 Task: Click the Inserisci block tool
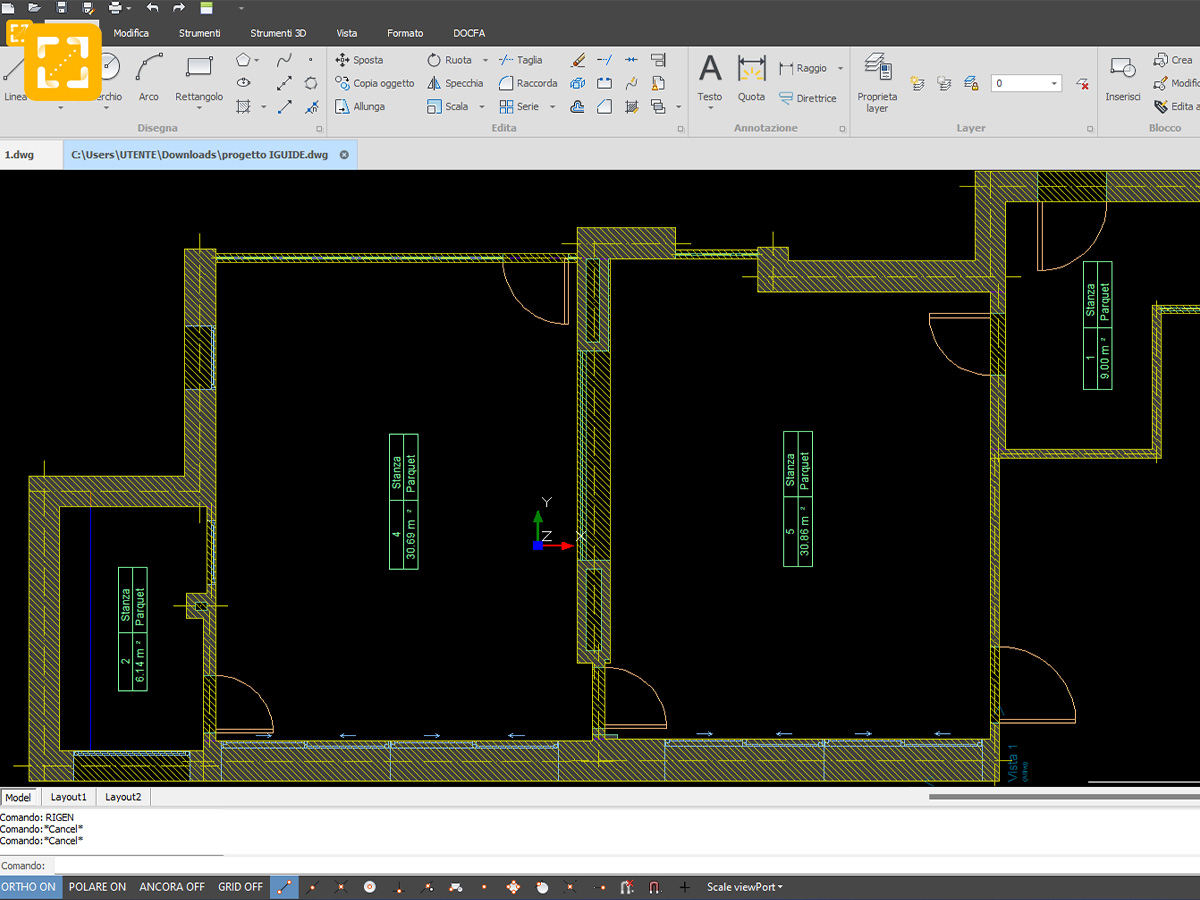pos(1123,78)
